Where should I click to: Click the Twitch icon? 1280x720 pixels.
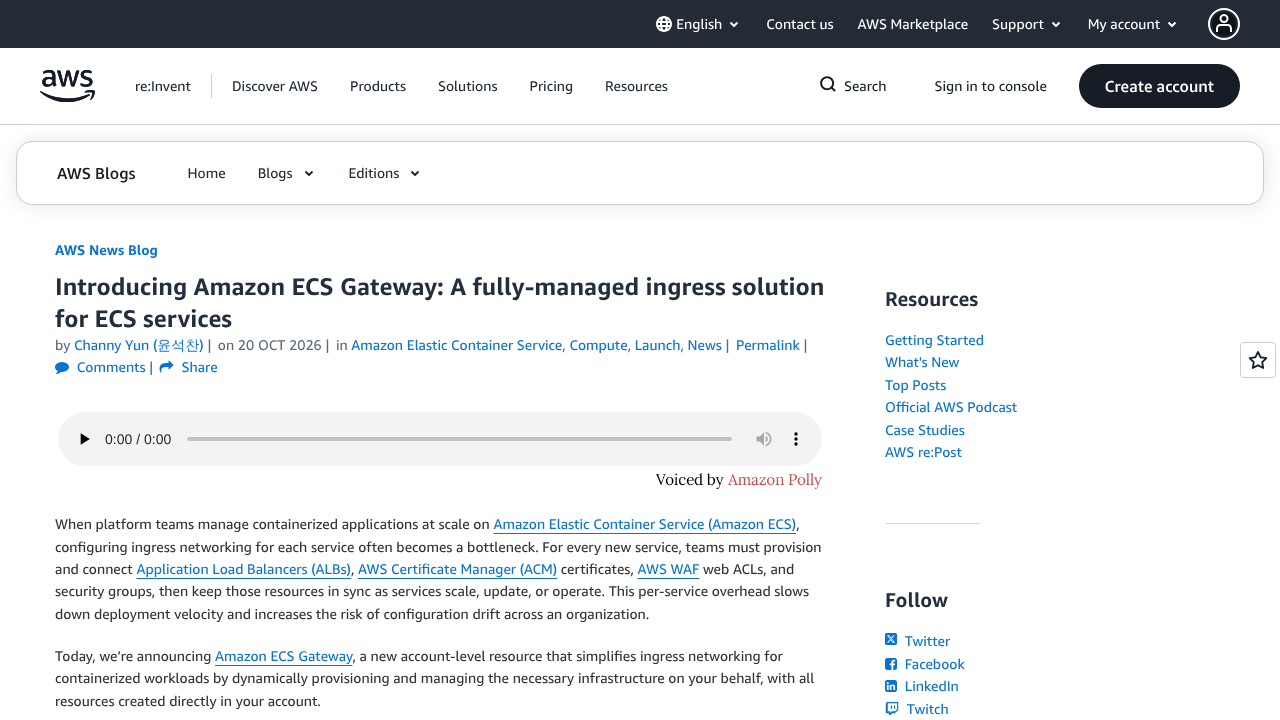point(892,709)
